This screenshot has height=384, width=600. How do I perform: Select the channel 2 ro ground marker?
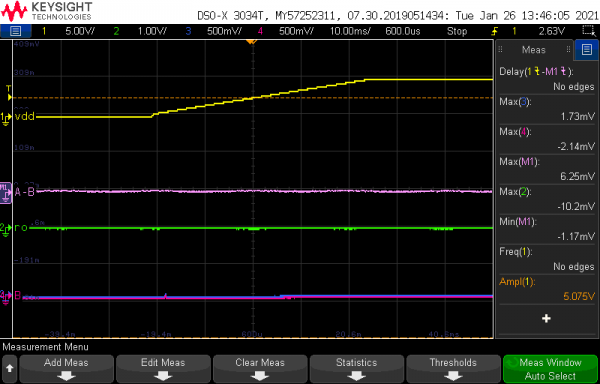(x=6, y=228)
